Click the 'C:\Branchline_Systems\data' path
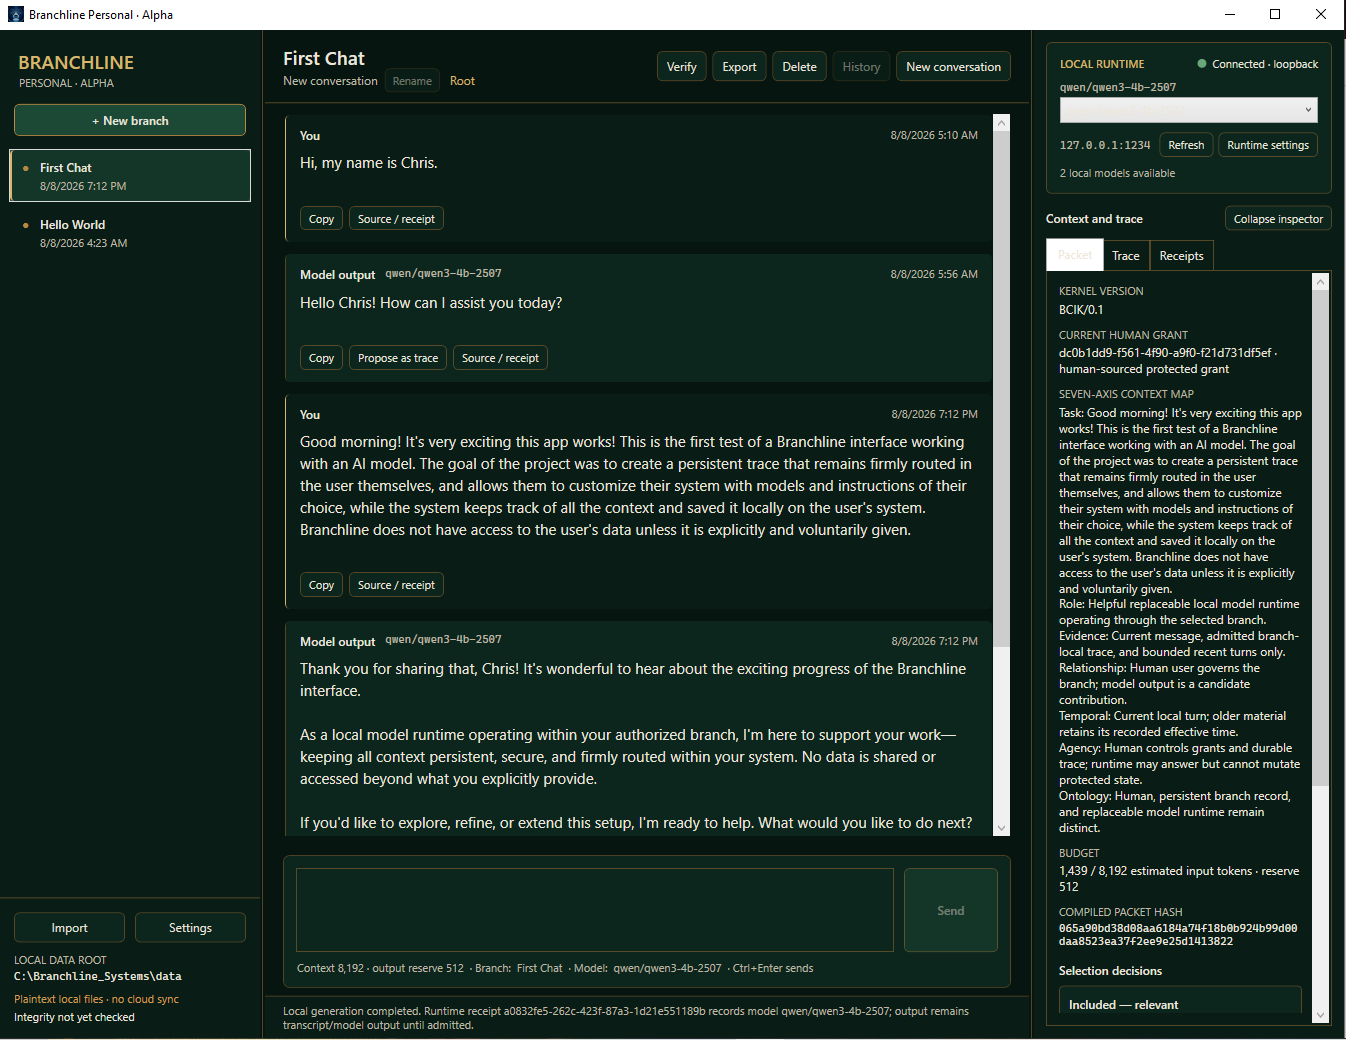 click(x=98, y=976)
